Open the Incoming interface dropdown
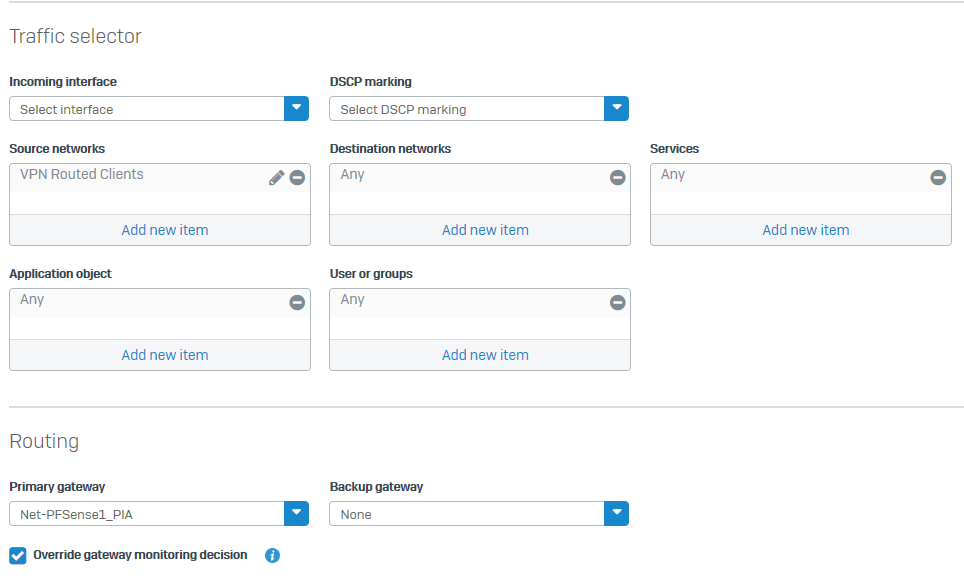 [x=296, y=109]
